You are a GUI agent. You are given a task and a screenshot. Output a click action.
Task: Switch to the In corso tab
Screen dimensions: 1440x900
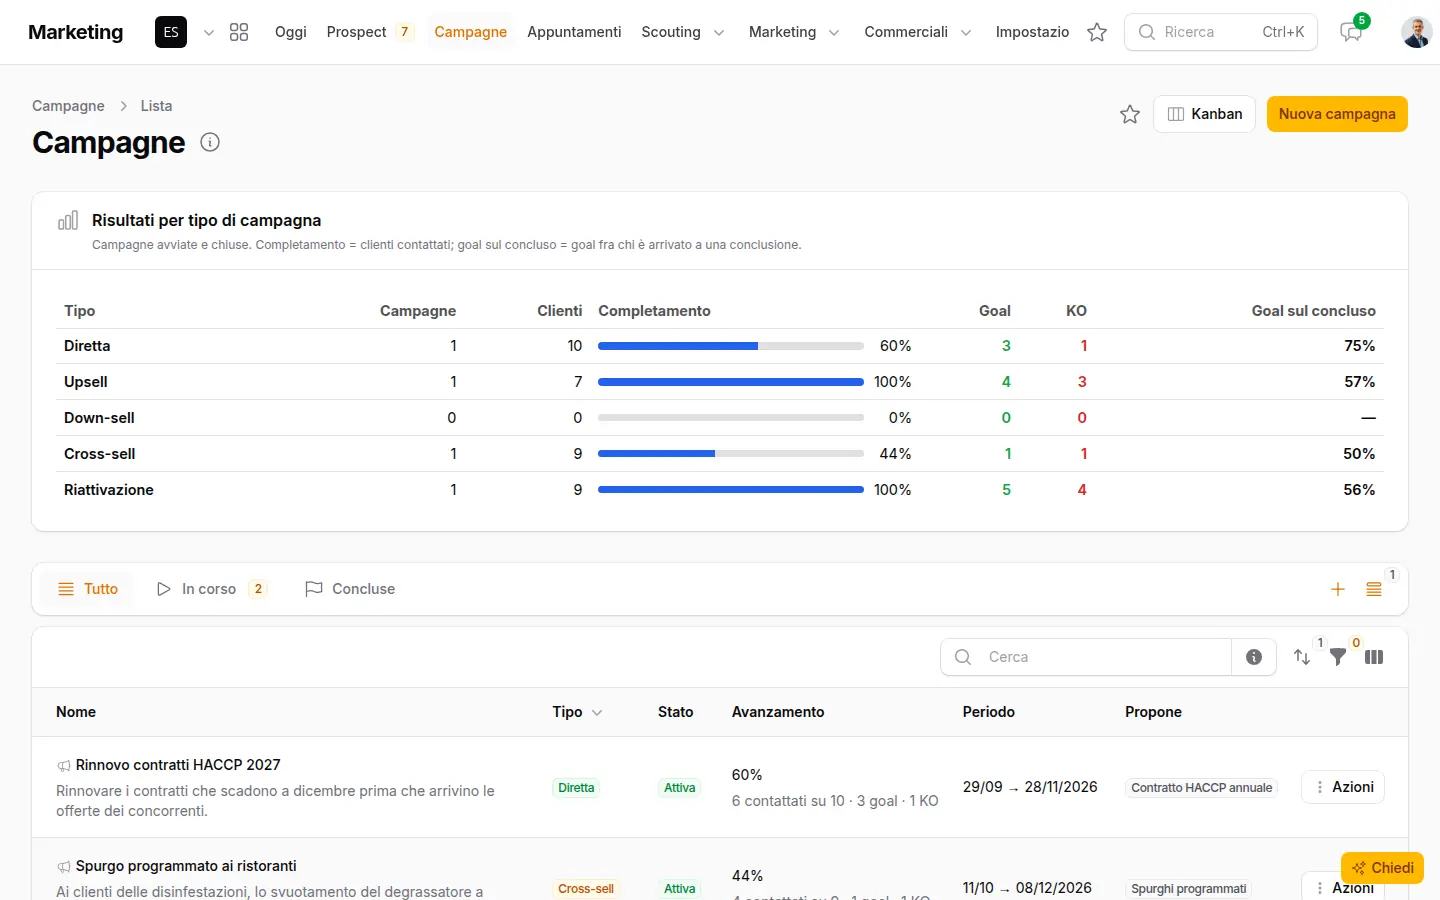tap(212, 589)
